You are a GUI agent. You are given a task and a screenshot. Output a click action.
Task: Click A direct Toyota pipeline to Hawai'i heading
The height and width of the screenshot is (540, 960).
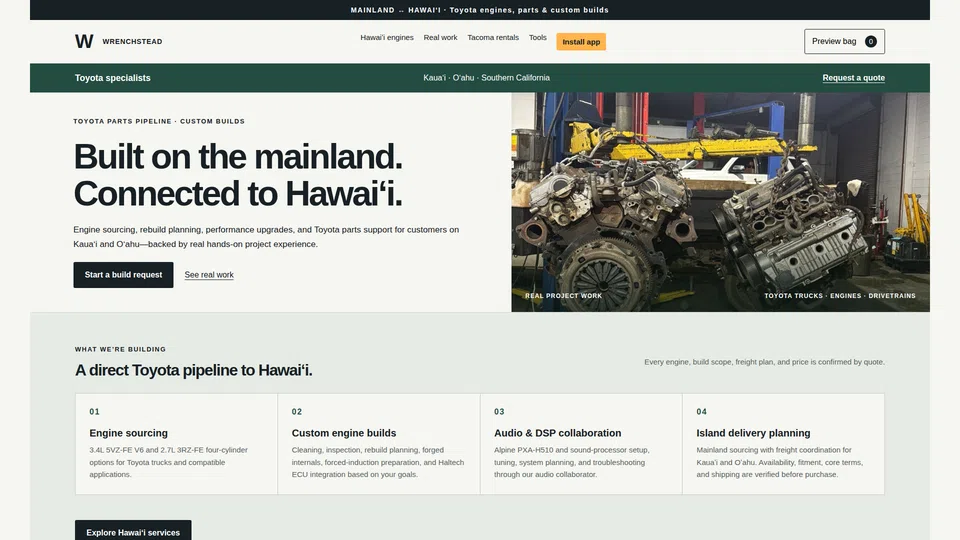click(193, 370)
